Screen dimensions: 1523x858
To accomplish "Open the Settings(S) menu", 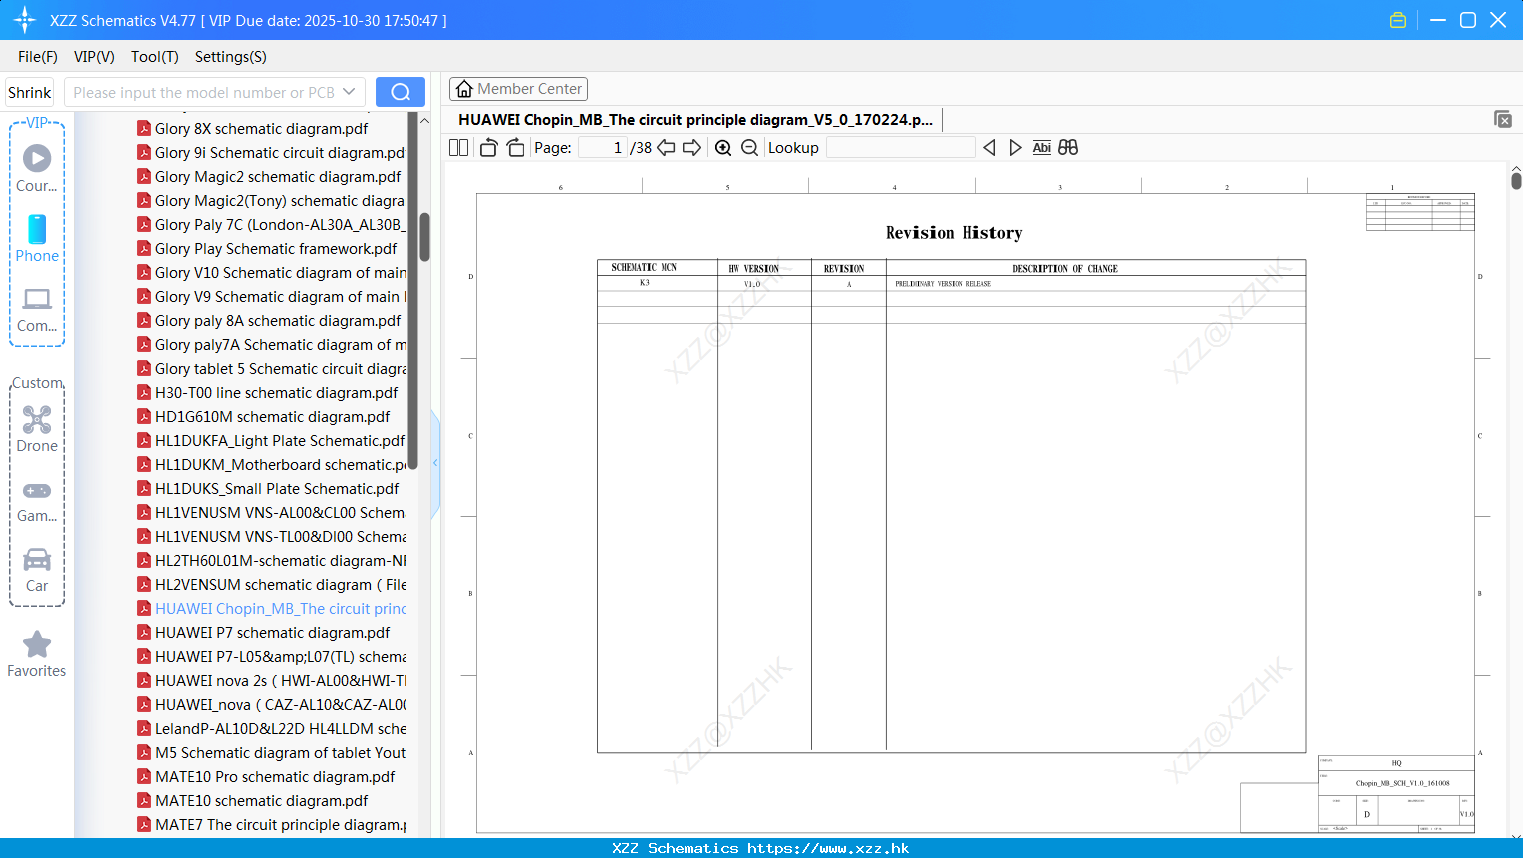I will [x=231, y=57].
